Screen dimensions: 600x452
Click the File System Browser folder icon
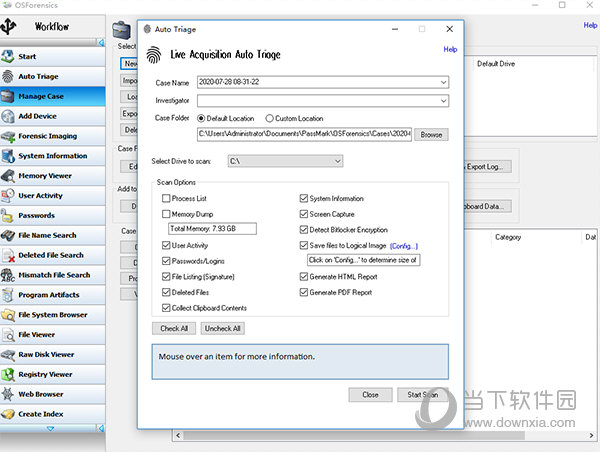(x=8, y=315)
